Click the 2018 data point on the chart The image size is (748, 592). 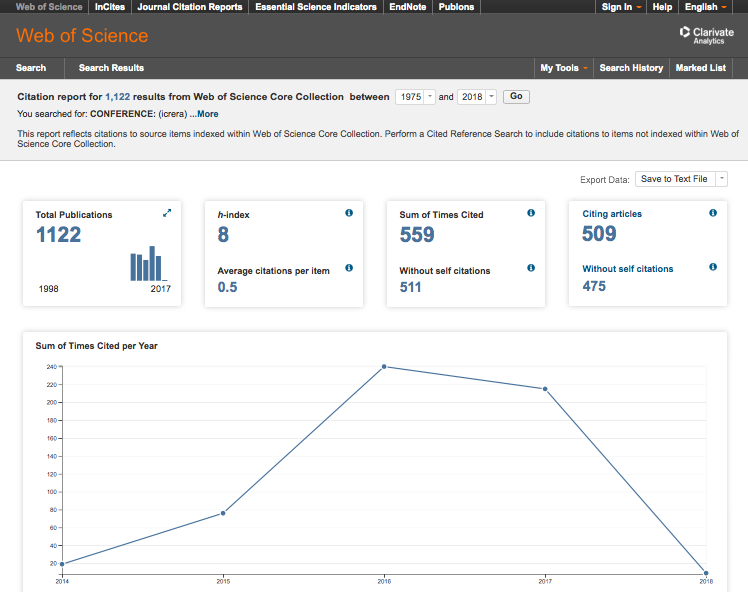(x=706, y=573)
